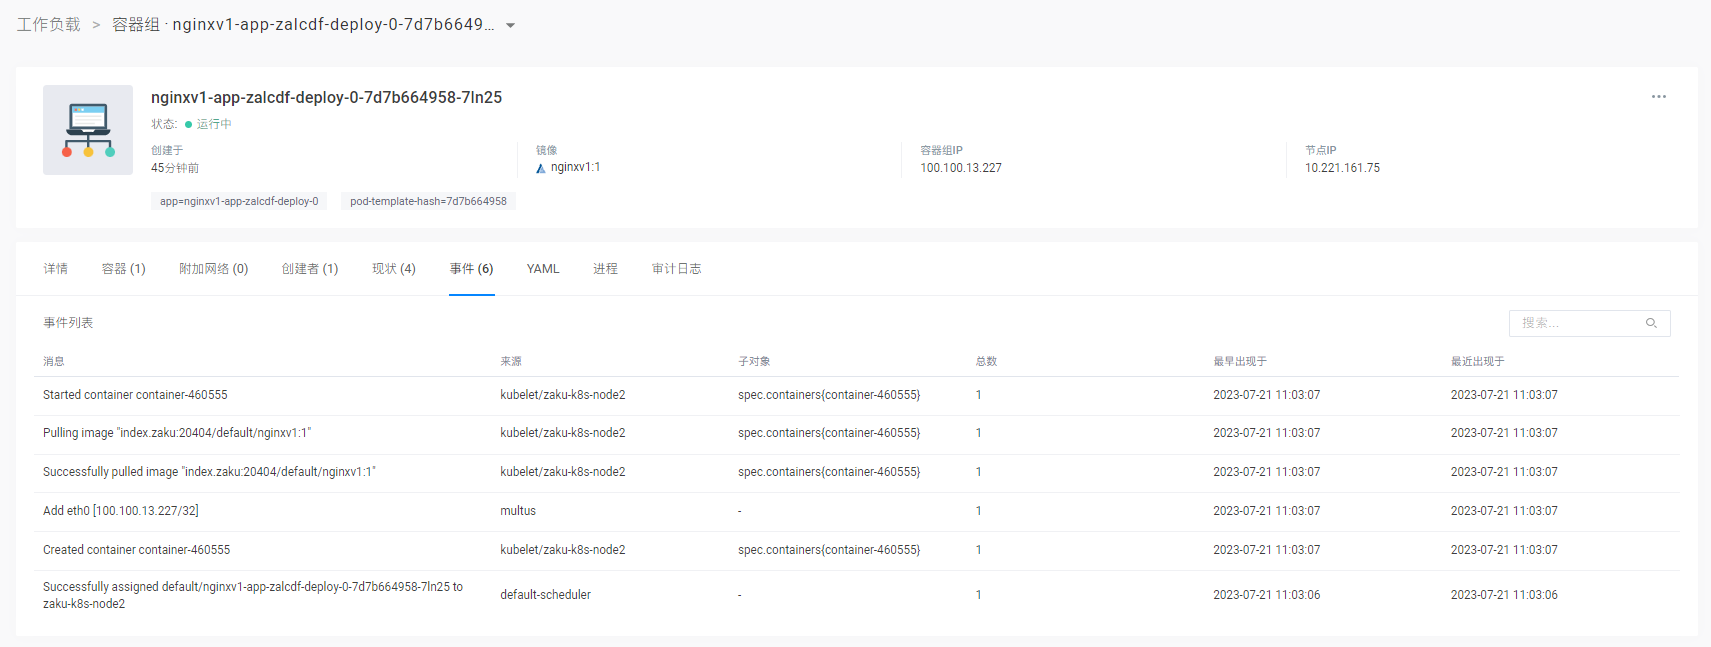Image resolution: width=1711 pixels, height=647 pixels.
Task: Open the 容器 (1) tab
Action: pyautogui.click(x=123, y=269)
